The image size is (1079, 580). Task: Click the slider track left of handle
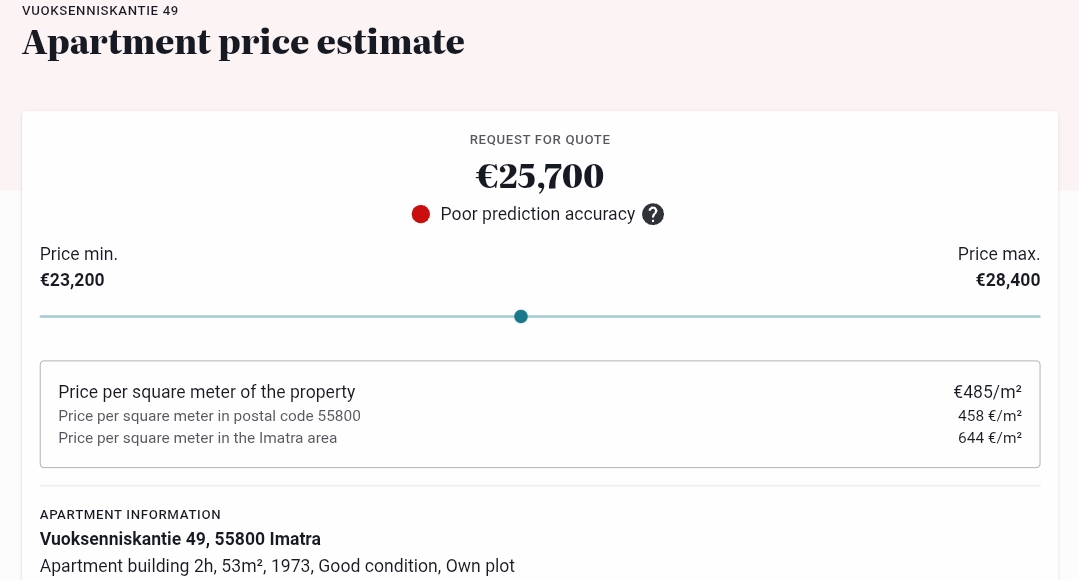277,316
